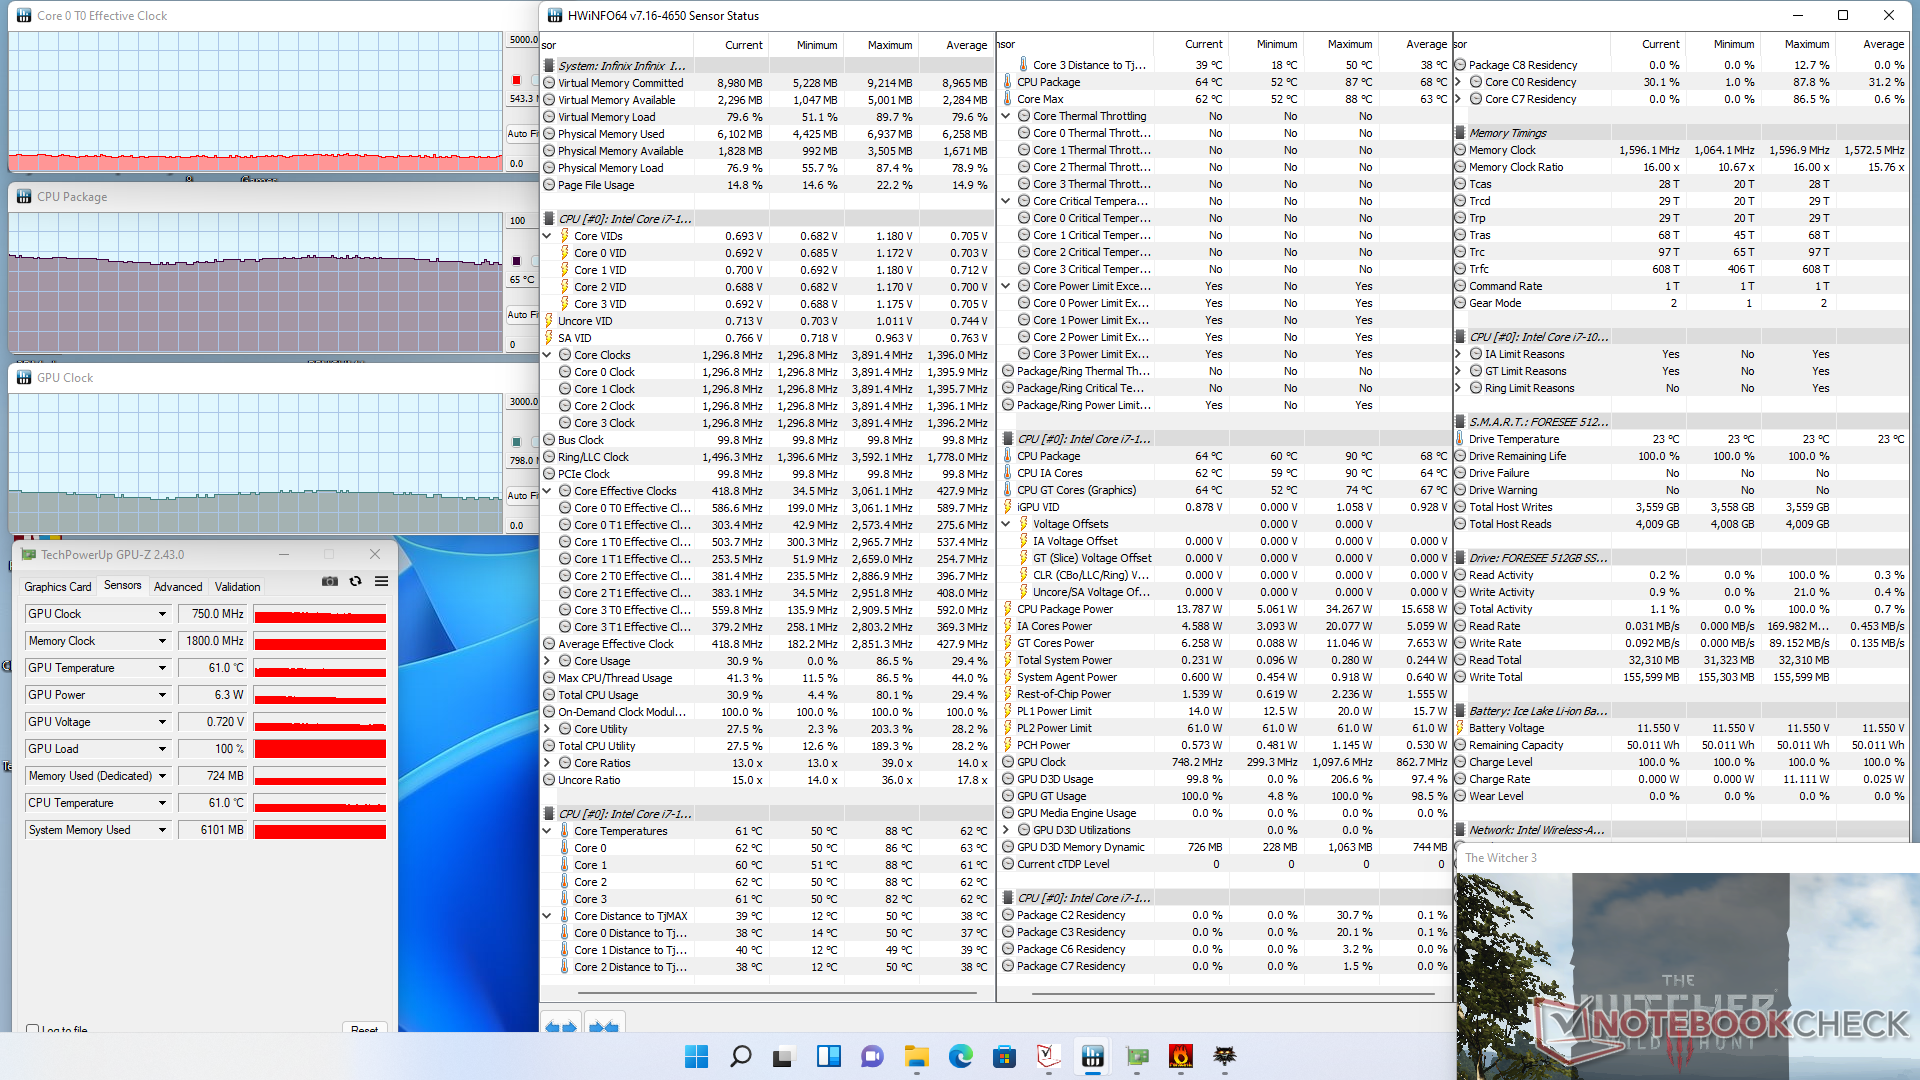Screen dimensions: 1920x1080
Task: Click HWiNFO expand-columns arrows button
Action: (x=561, y=1025)
